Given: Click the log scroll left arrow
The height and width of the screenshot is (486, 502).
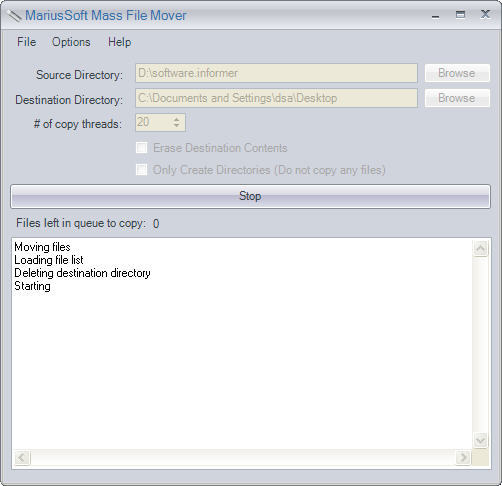Looking at the screenshot, I should pos(22,457).
